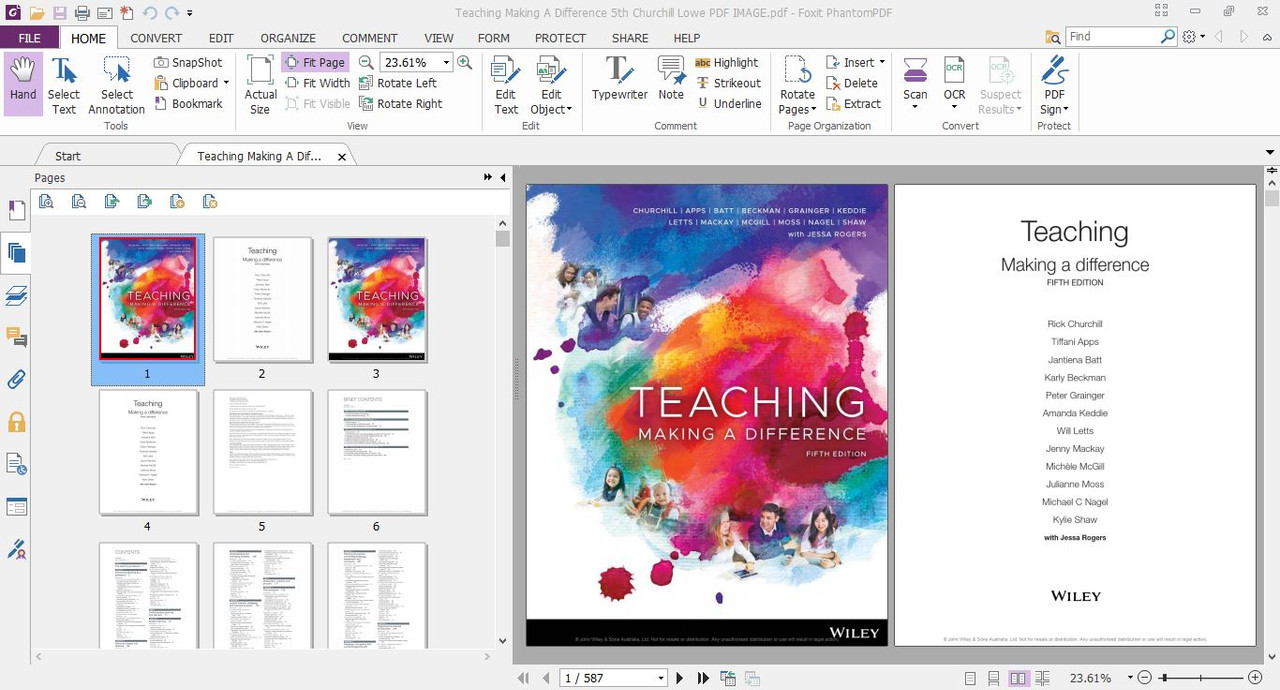This screenshot has height=690, width=1280.
Task: Select the Hand tool
Action: 23,84
